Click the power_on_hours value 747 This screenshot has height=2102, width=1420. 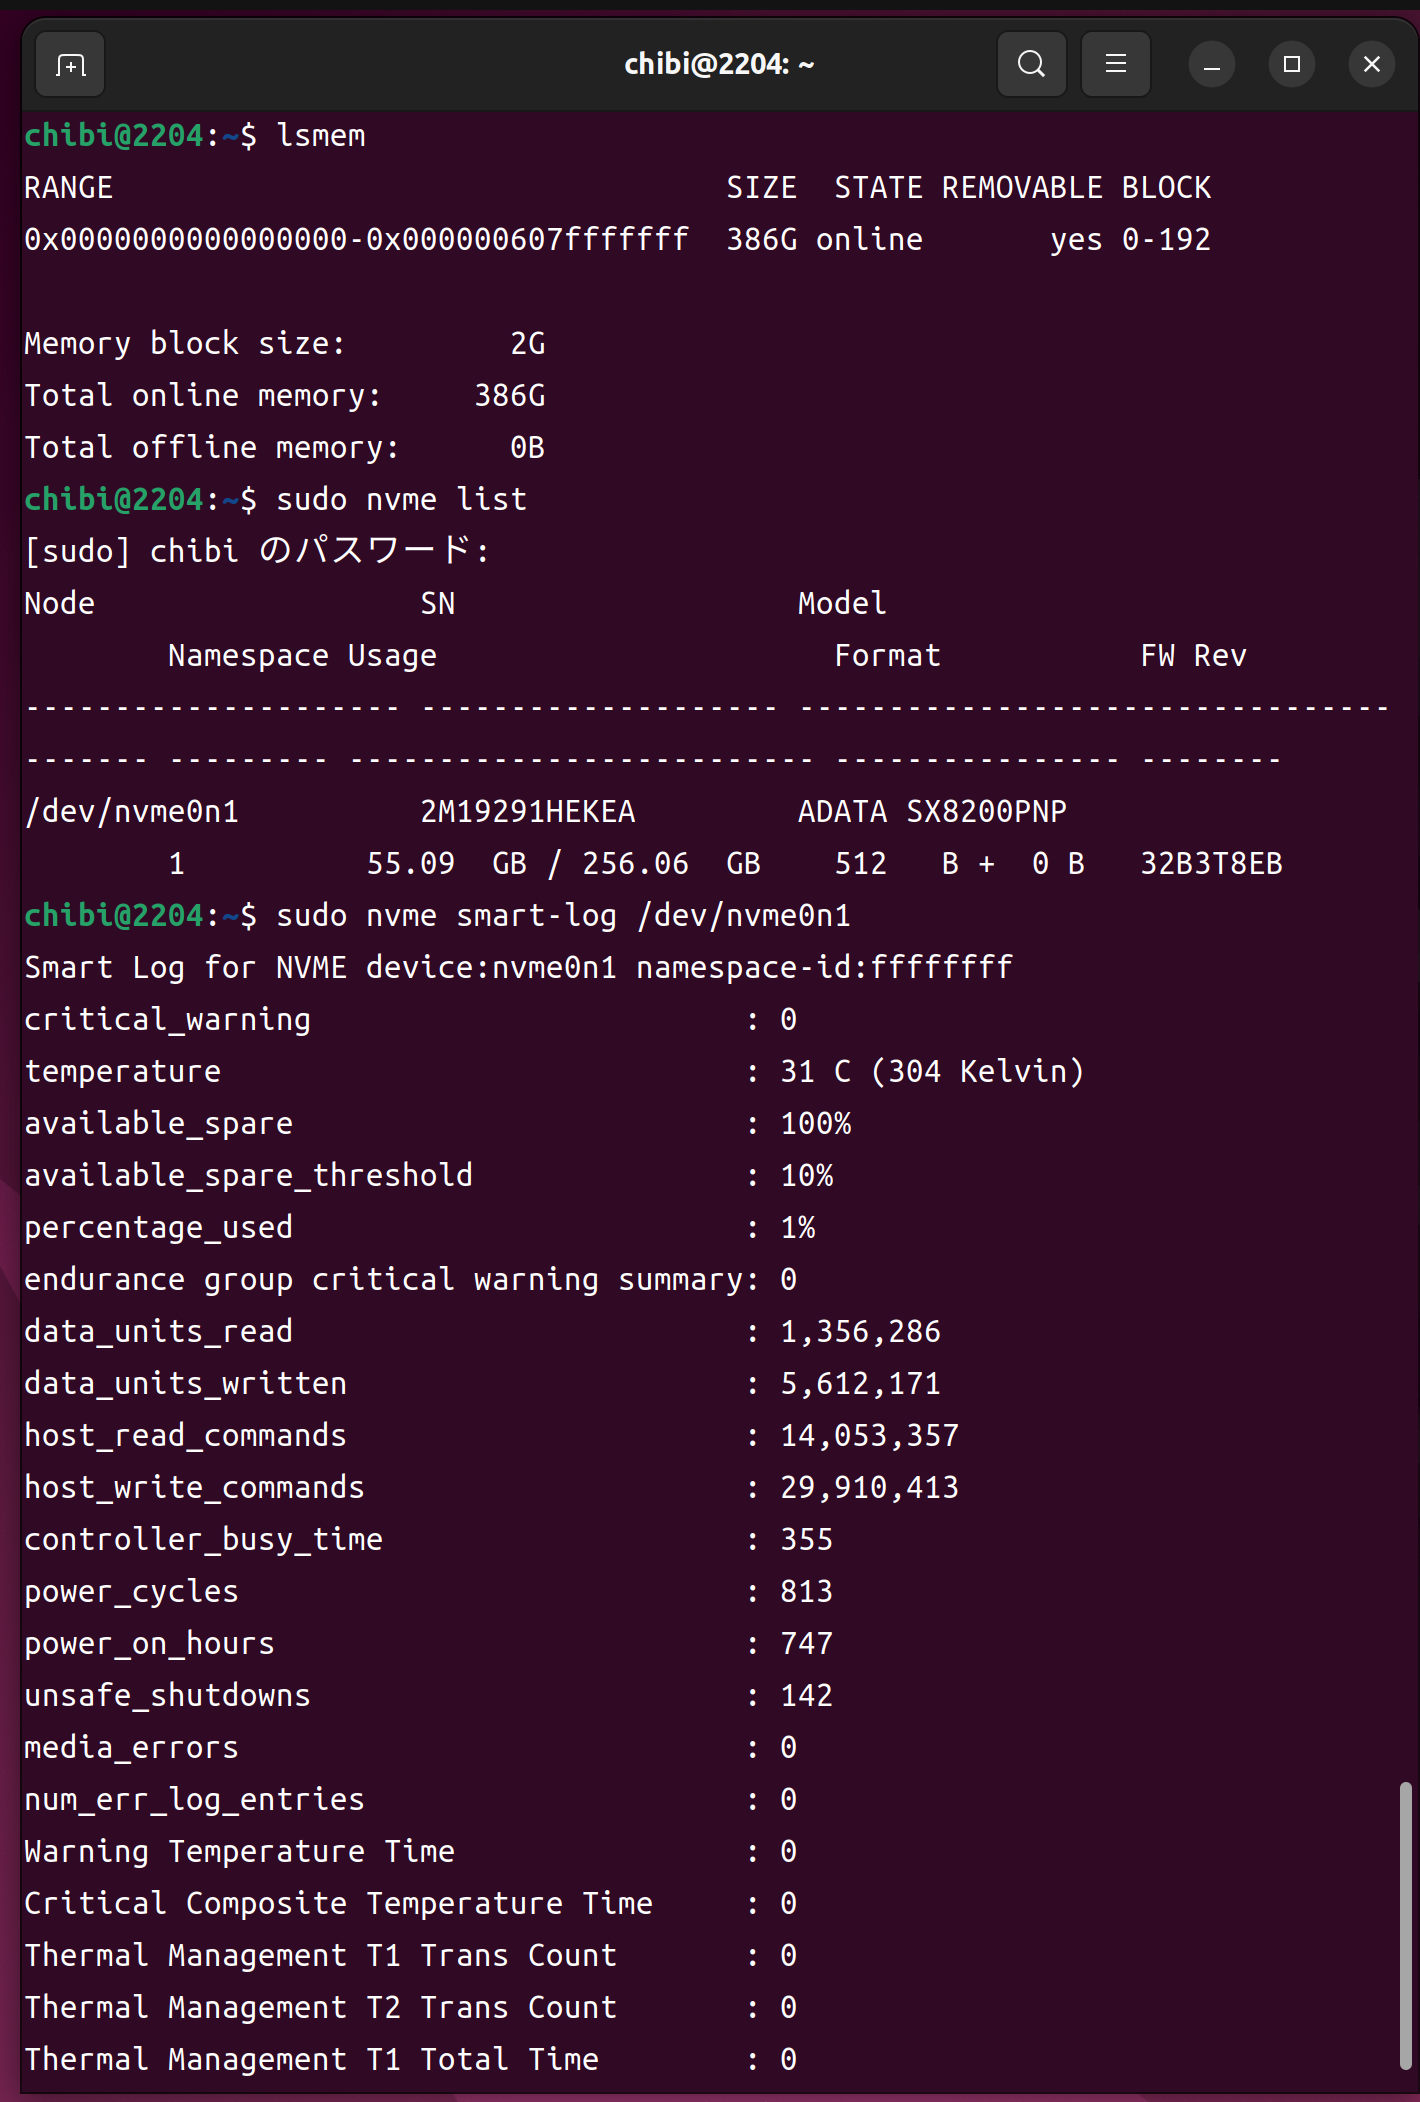806,1644
